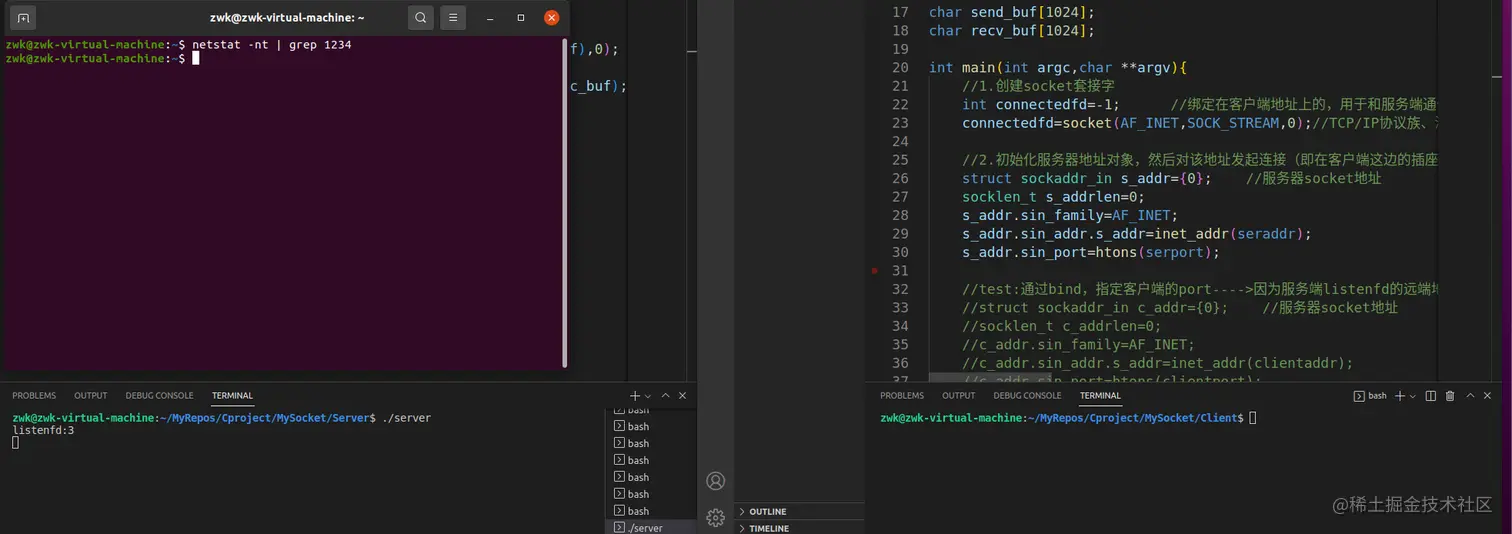The width and height of the screenshot is (1512, 534).
Task: Close the Client terminal panel
Action: coord(1489,396)
